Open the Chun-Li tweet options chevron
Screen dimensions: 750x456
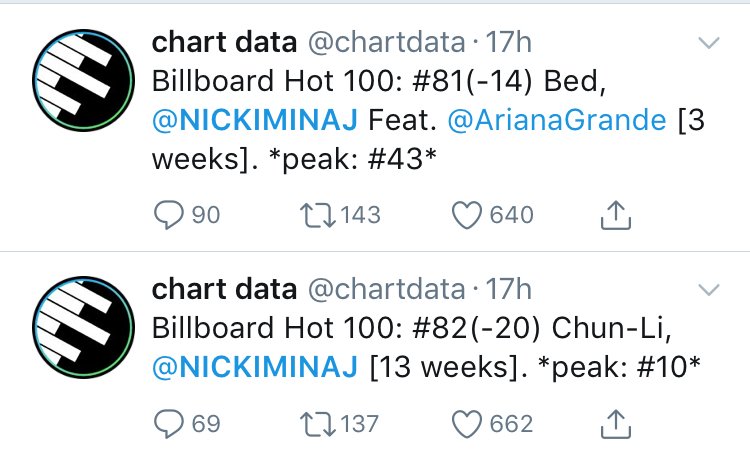point(708,290)
